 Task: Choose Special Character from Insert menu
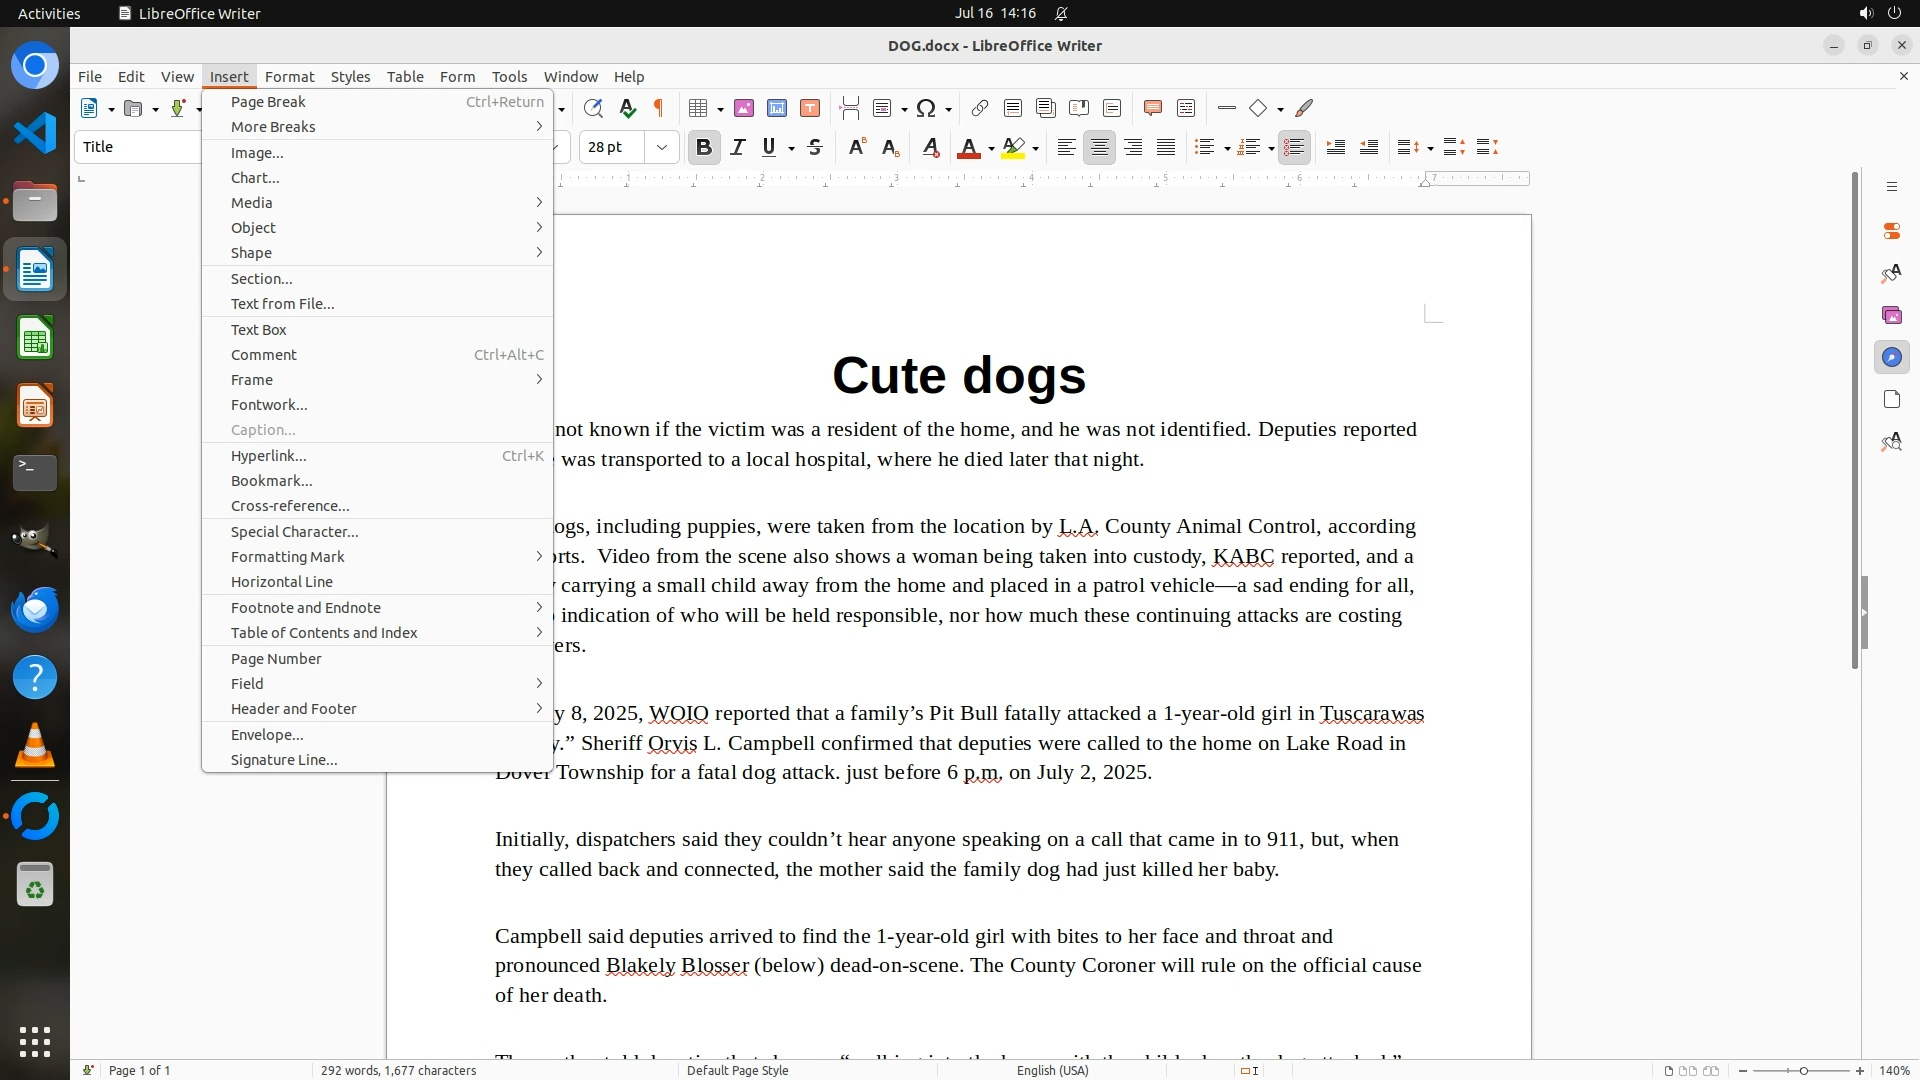coord(294,532)
